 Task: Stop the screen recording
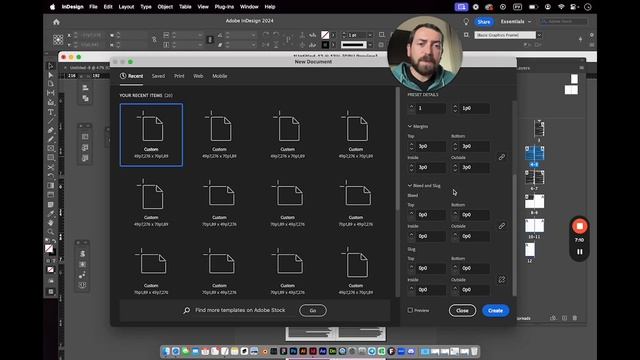click(x=579, y=226)
